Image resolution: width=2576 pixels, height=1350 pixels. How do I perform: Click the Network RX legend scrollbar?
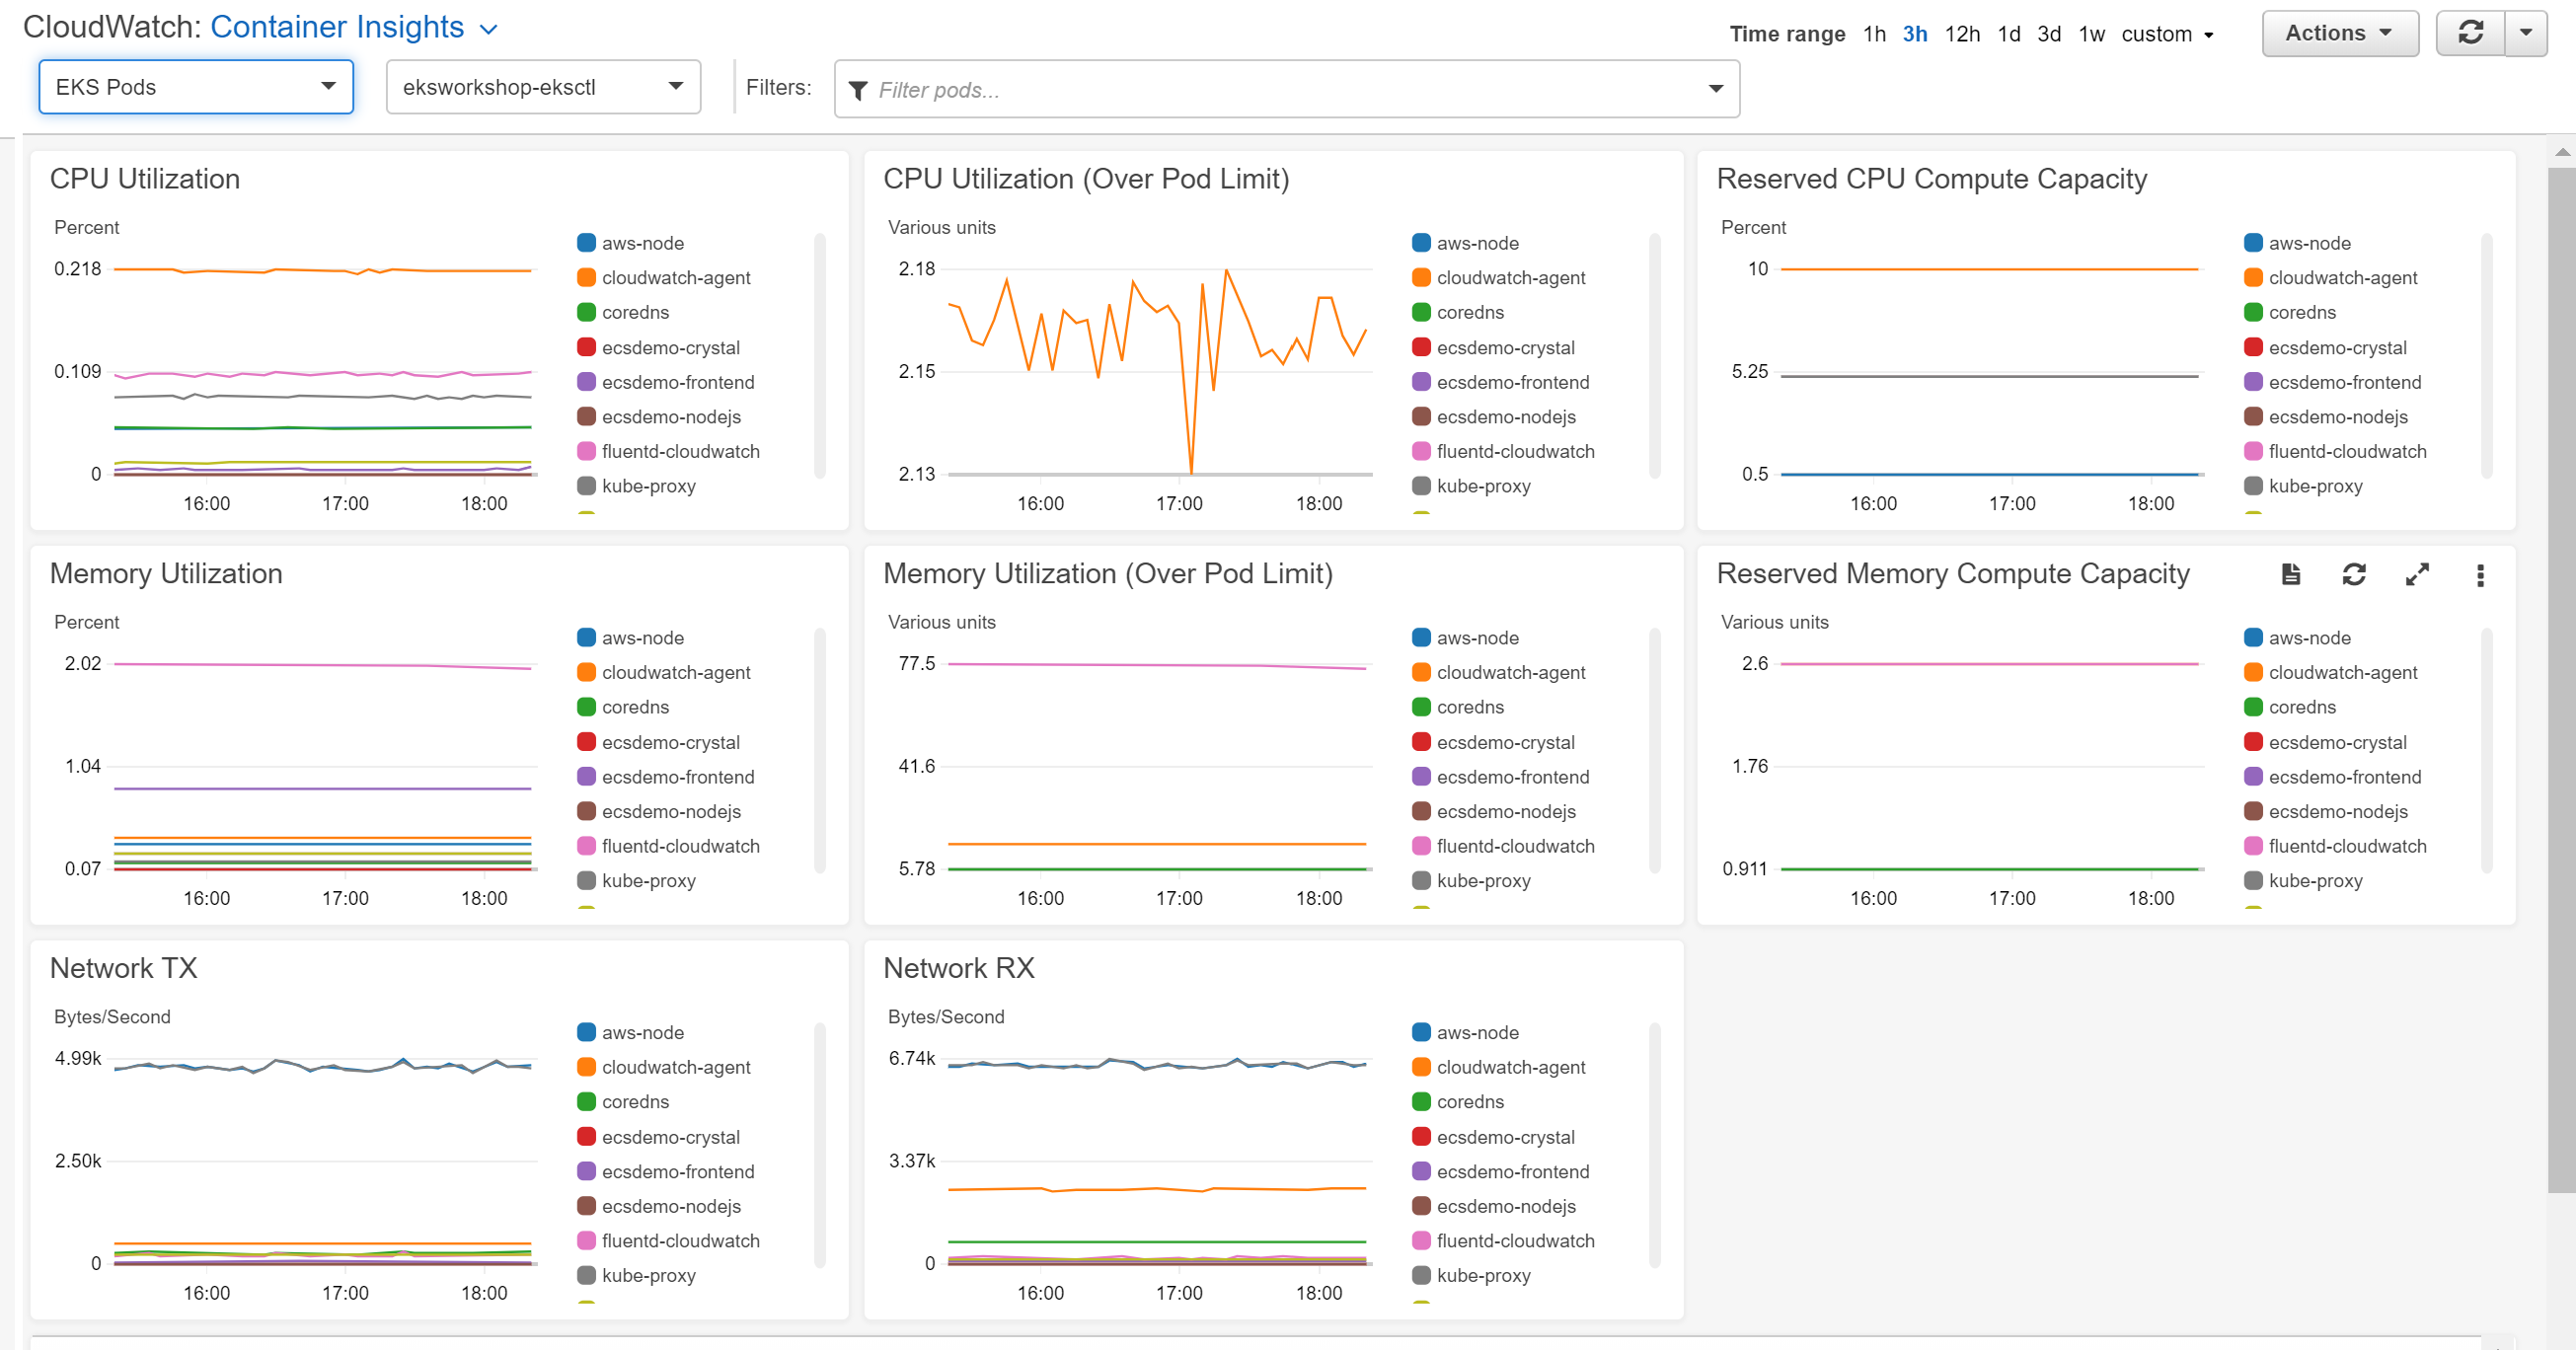[x=1654, y=1145]
